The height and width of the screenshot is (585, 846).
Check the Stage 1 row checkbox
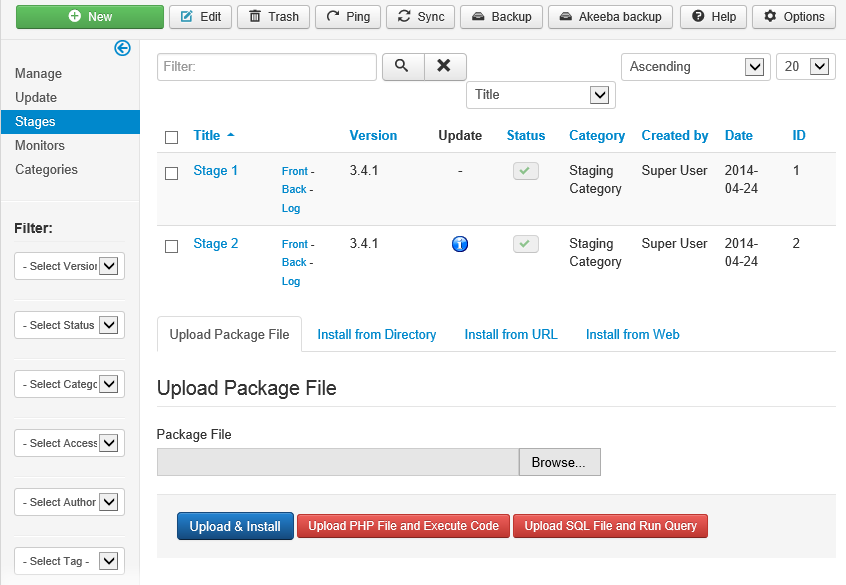(x=171, y=173)
